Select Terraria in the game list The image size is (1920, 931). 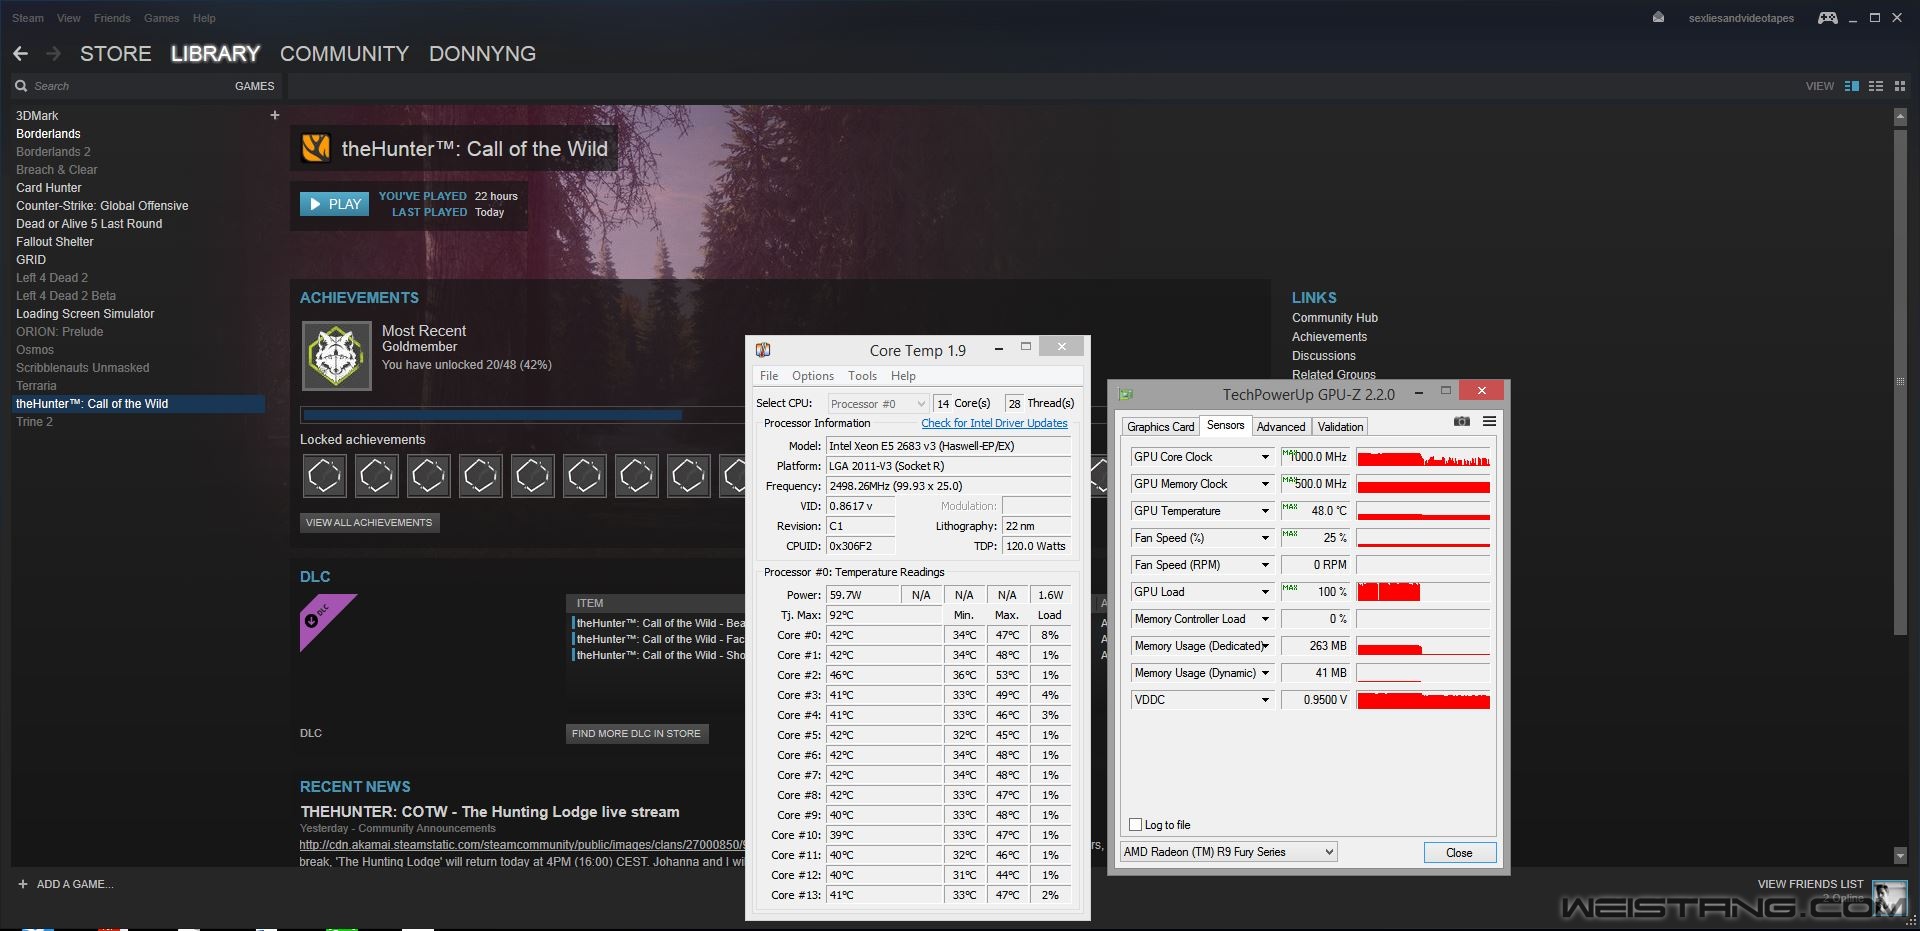click(36, 386)
